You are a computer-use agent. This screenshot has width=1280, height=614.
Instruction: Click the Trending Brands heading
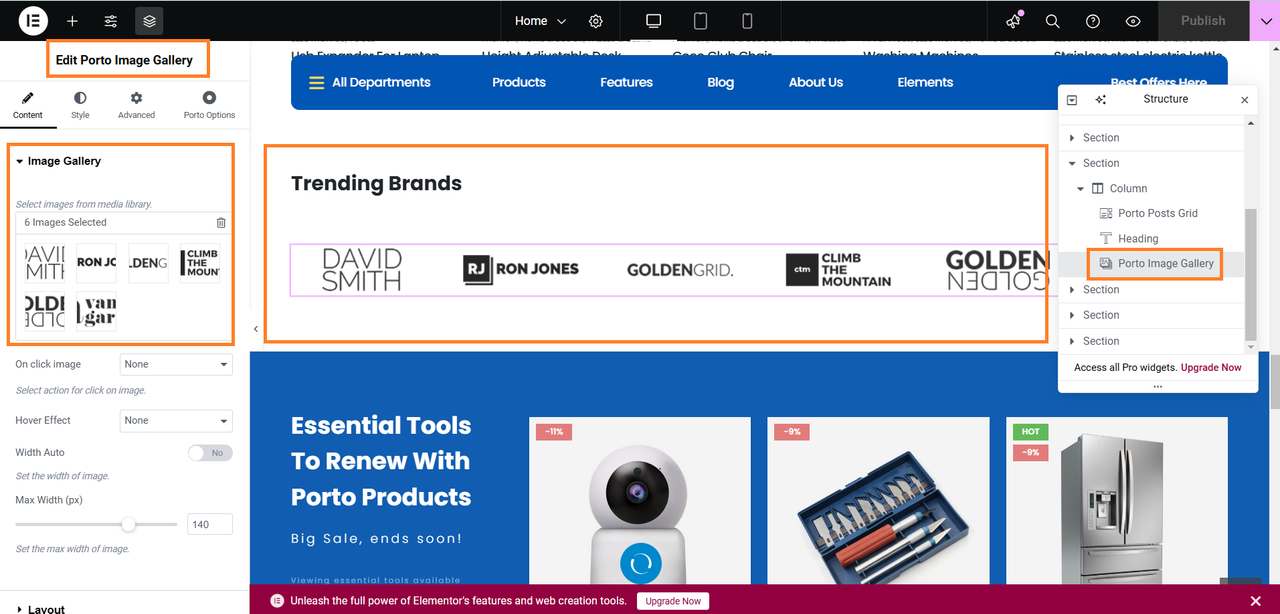pyautogui.click(x=376, y=184)
